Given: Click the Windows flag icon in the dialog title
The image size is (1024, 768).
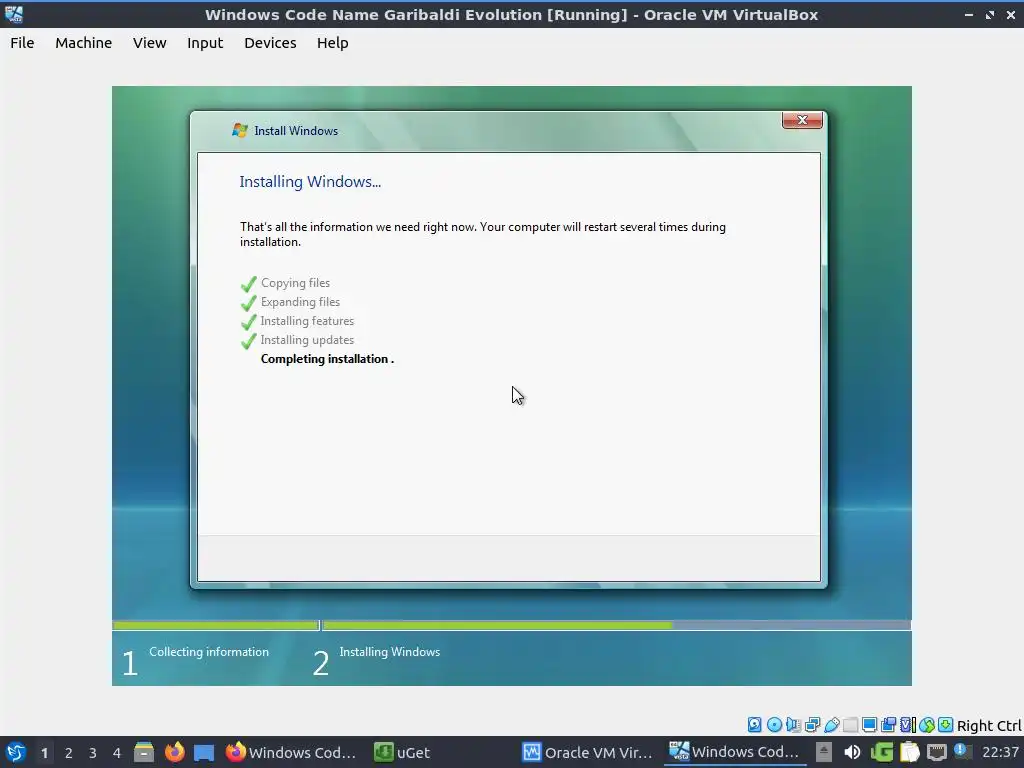Looking at the screenshot, I should click(x=240, y=131).
